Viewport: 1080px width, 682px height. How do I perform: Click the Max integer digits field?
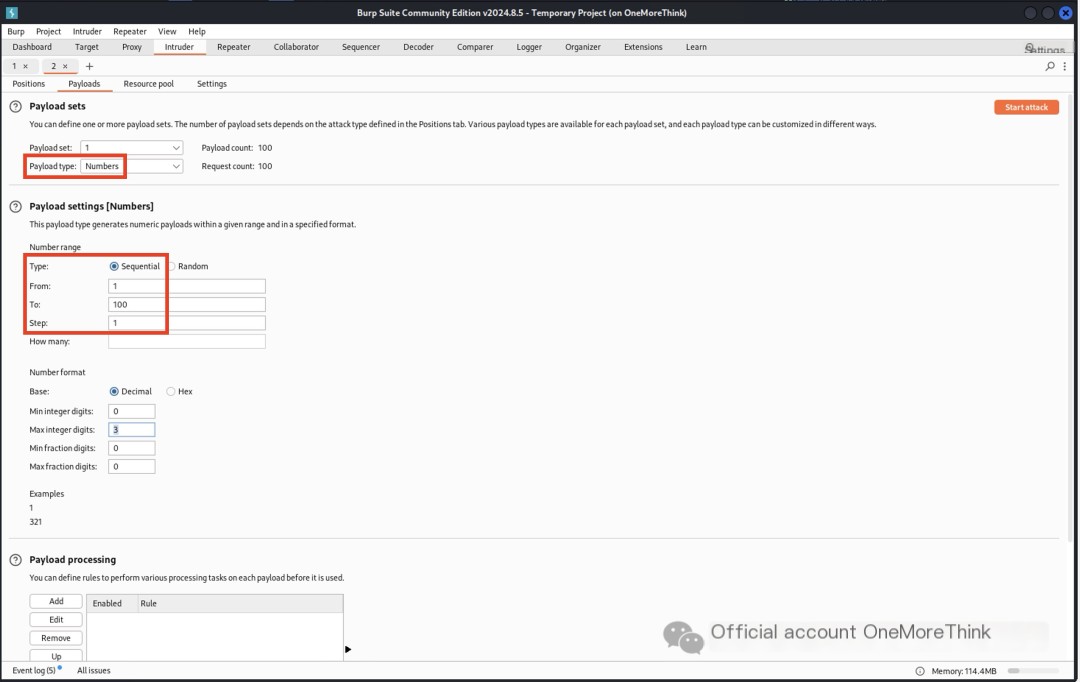(x=132, y=430)
